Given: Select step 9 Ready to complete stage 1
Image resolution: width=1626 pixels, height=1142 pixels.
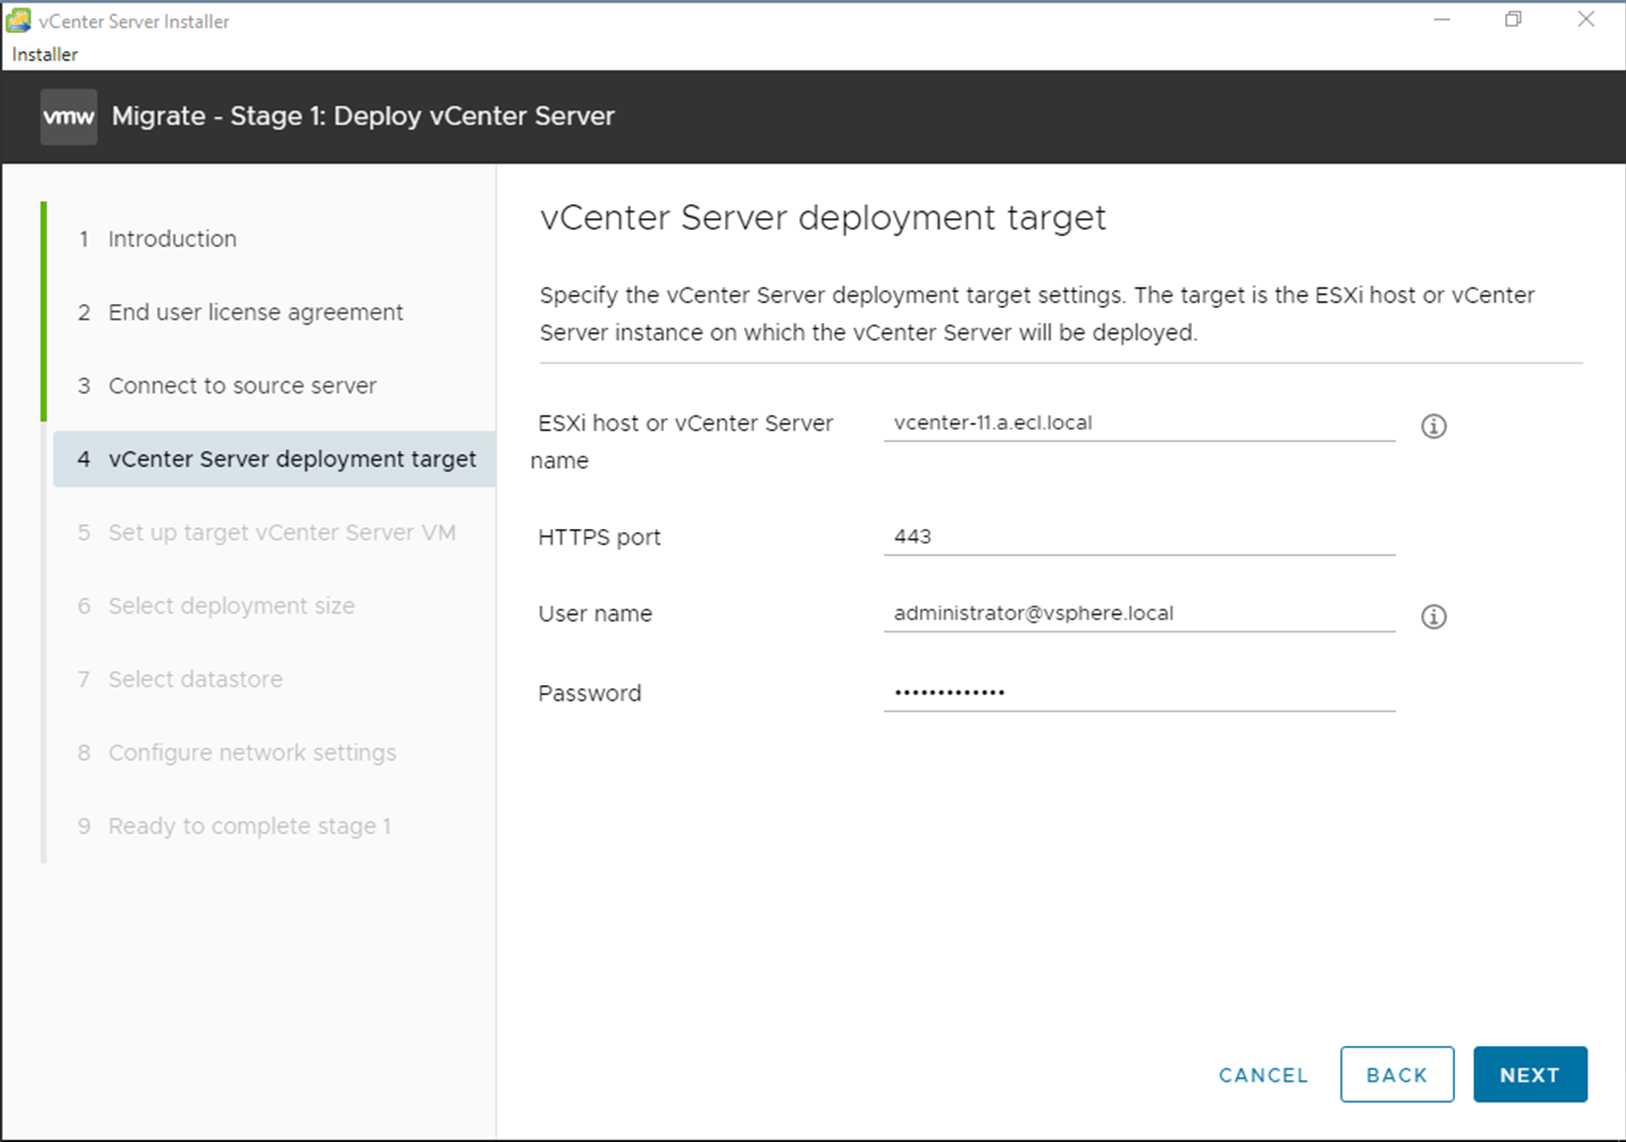Looking at the screenshot, I should [234, 826].
